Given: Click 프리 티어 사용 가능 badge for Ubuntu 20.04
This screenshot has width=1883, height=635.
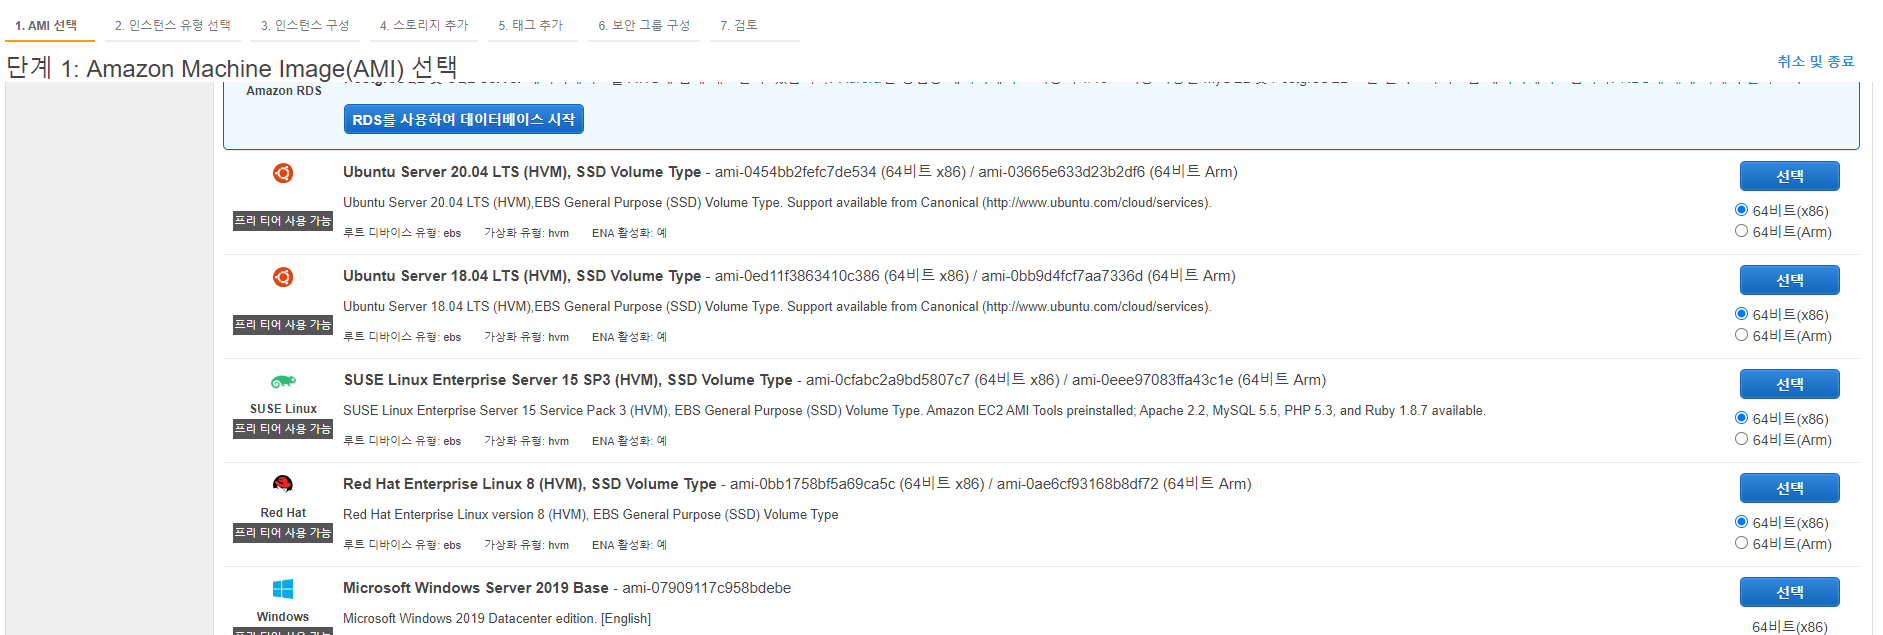Looking at the screenshot, I should coord(283,221).
